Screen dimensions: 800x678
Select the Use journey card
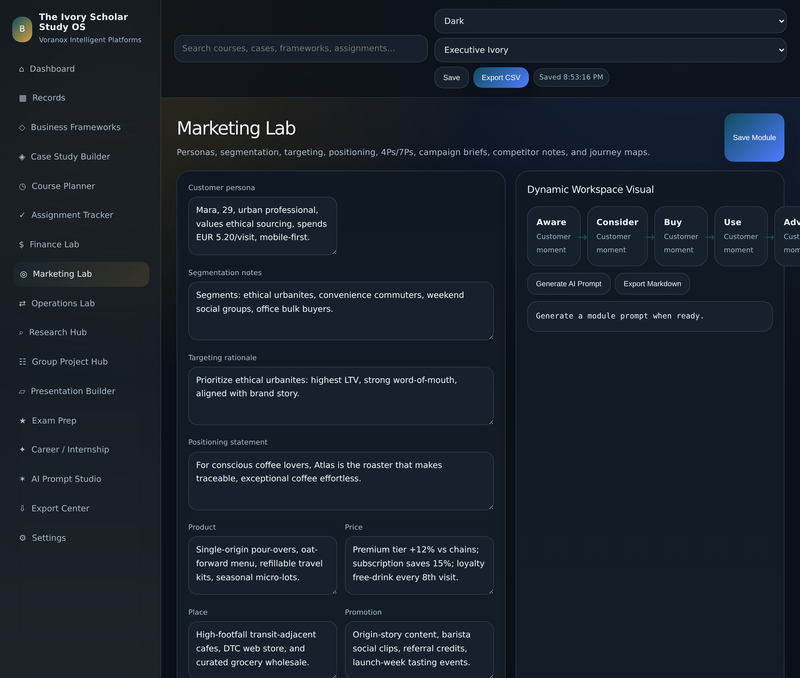point(741,236)
